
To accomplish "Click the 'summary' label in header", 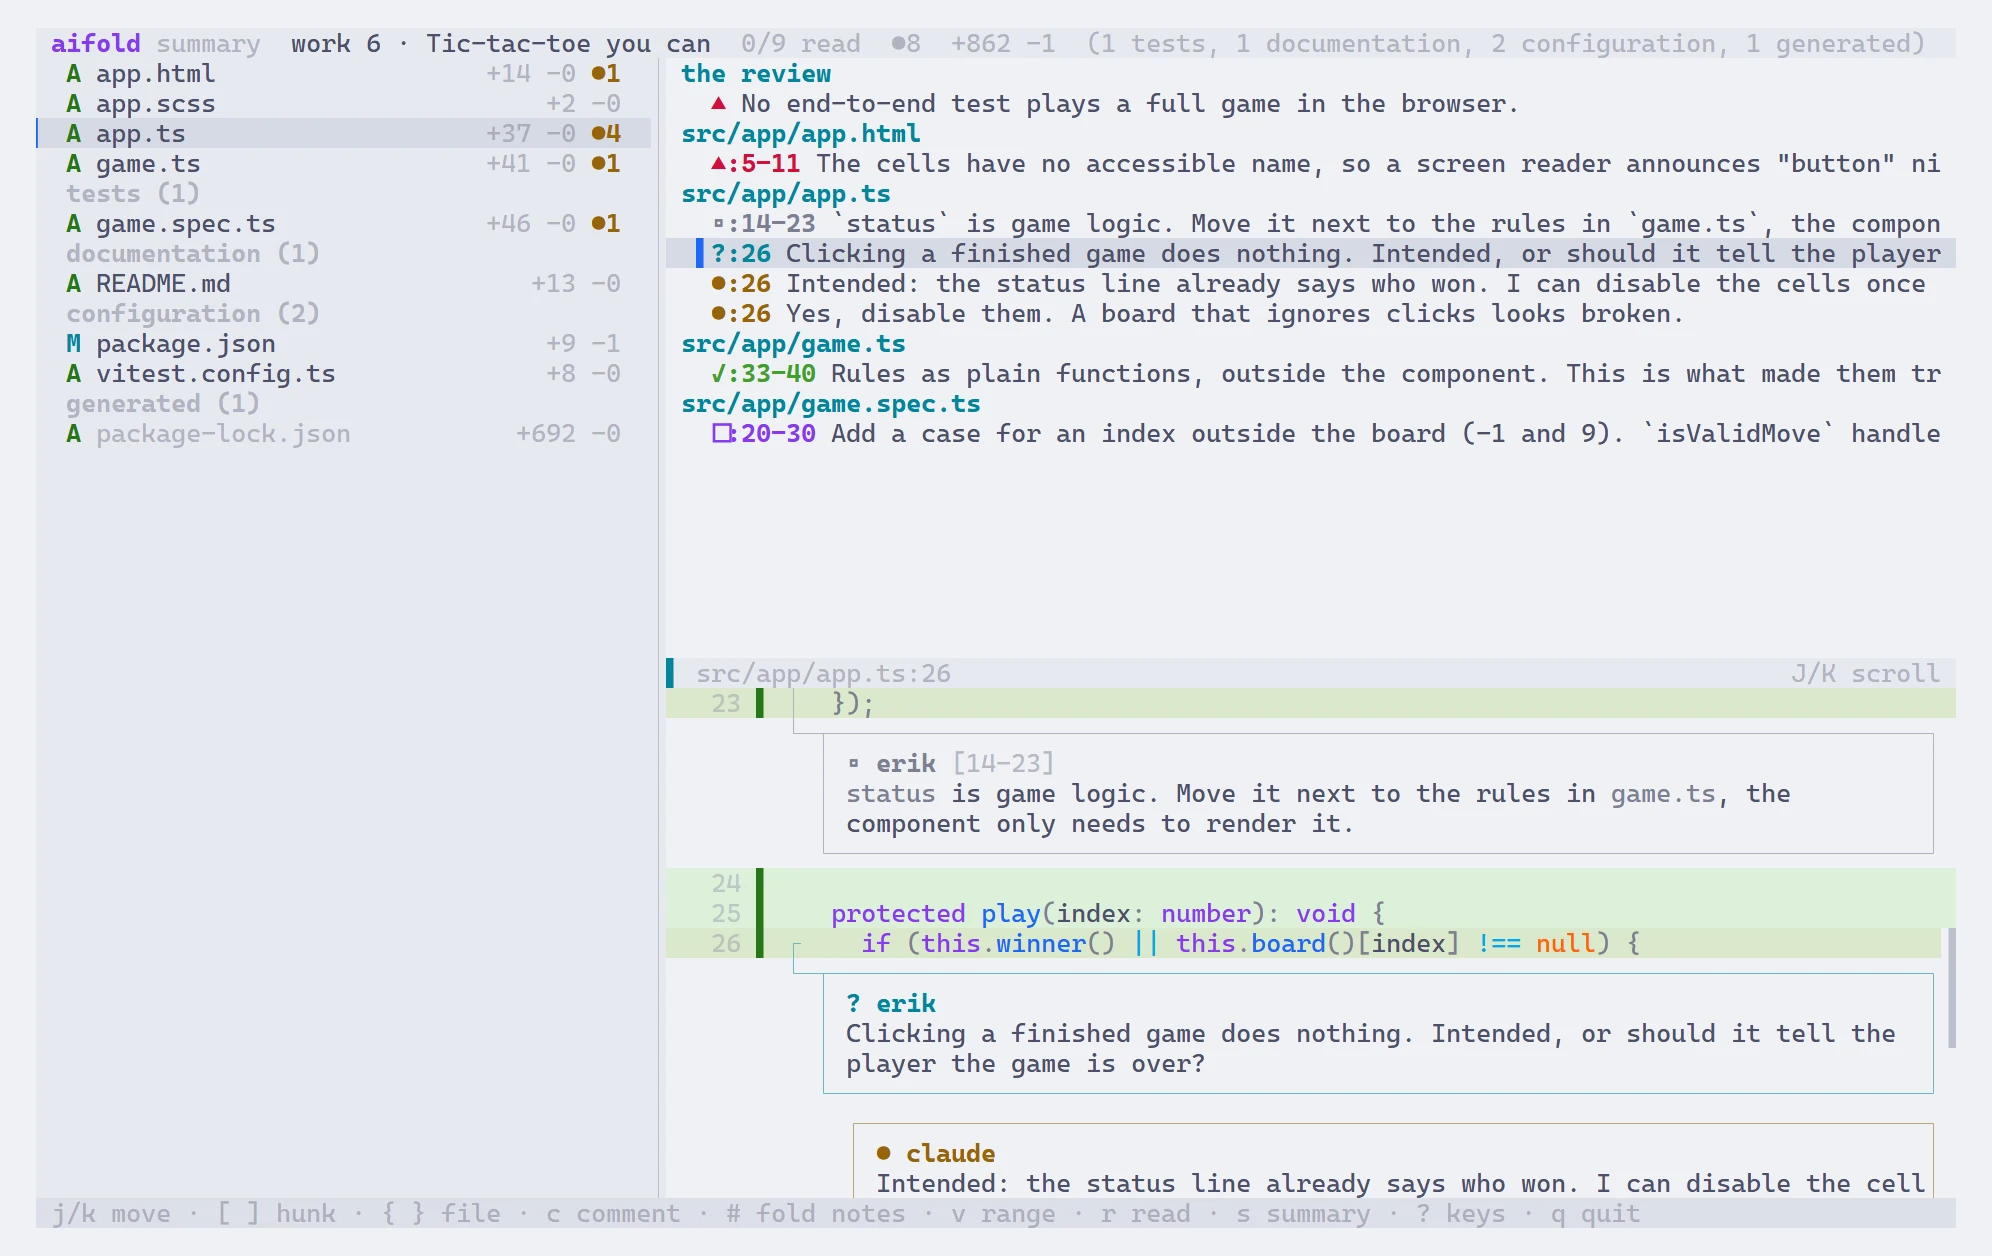I will pyautogui.click(x=208, y=44).
